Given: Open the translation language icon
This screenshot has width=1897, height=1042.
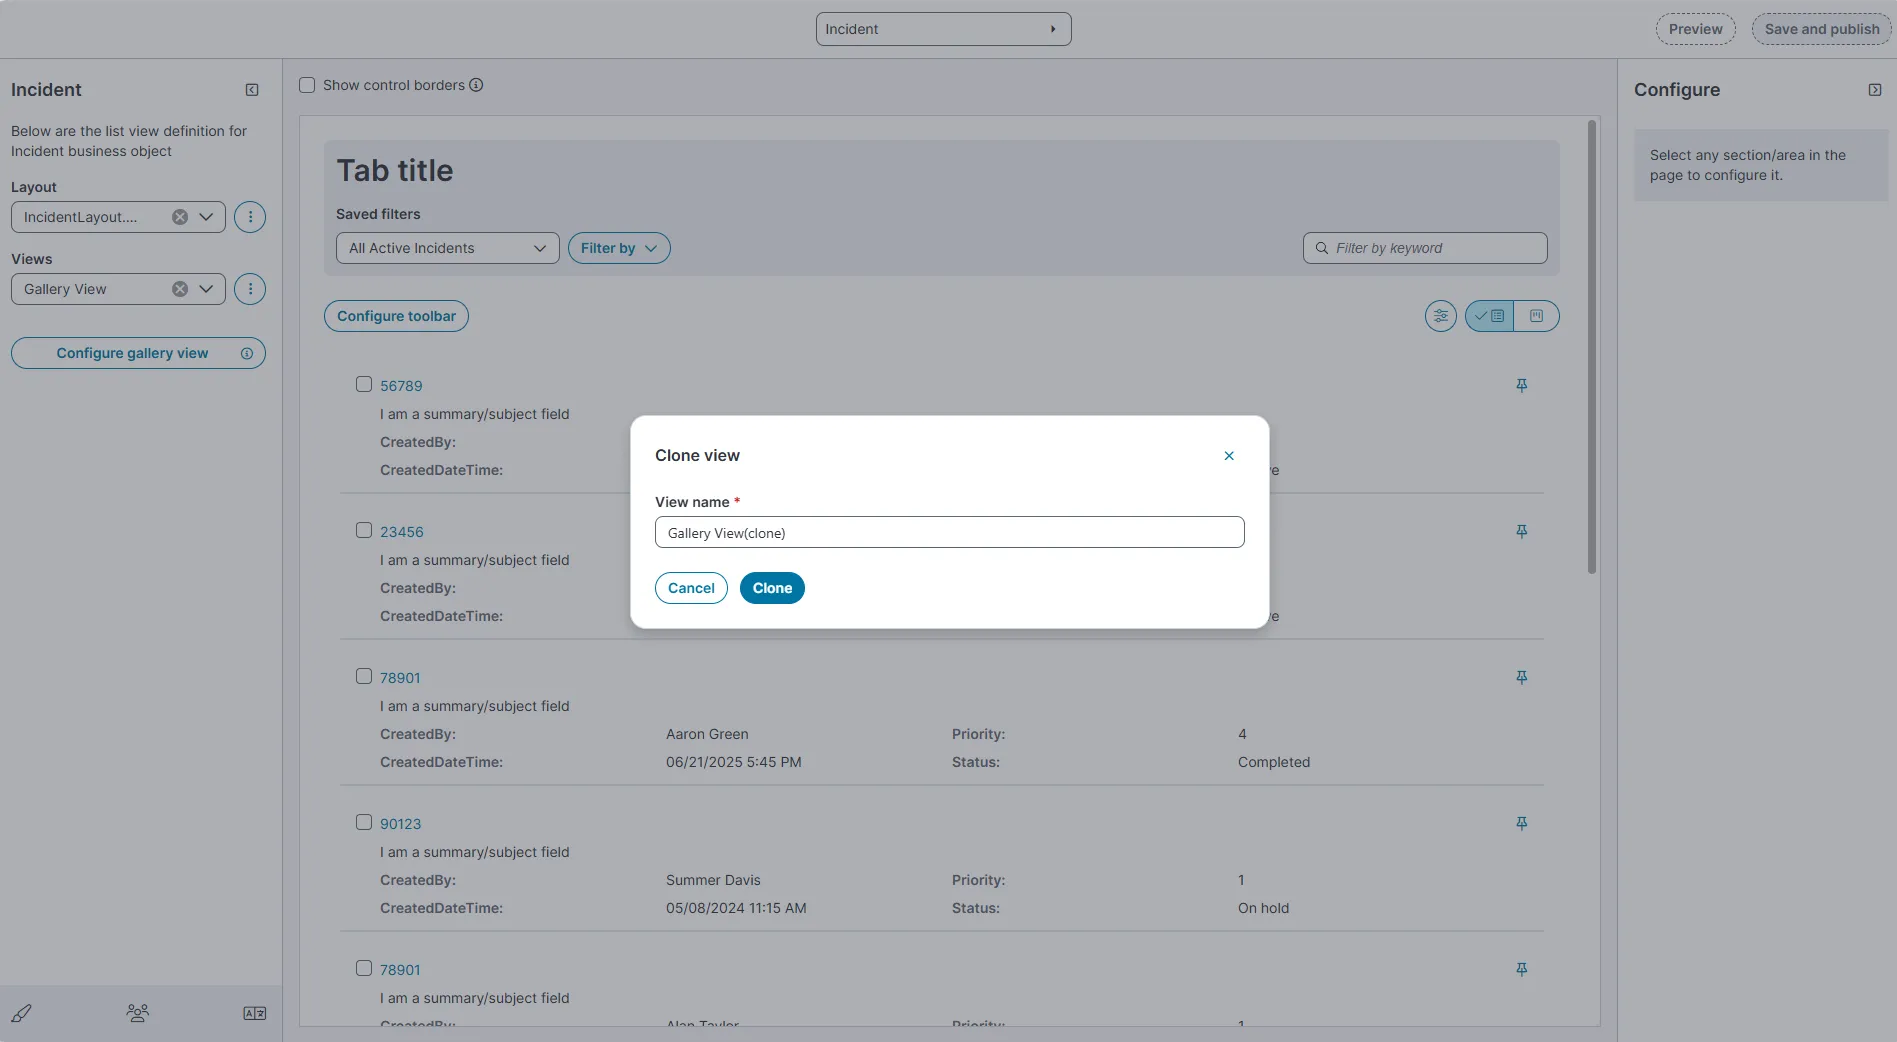Looking at the screenshot, I should (255, 1013).
